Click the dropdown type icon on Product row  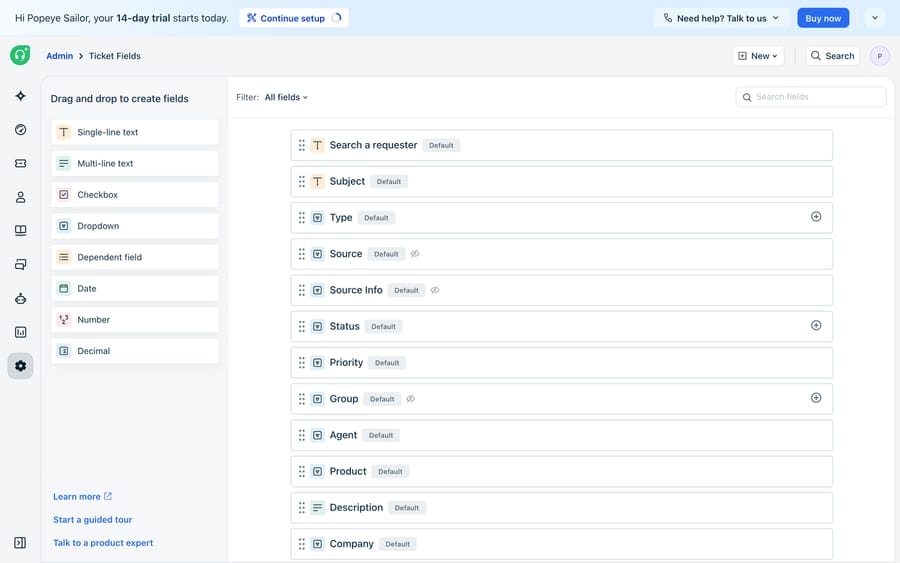pyautogui.click(x=317, y=472)
